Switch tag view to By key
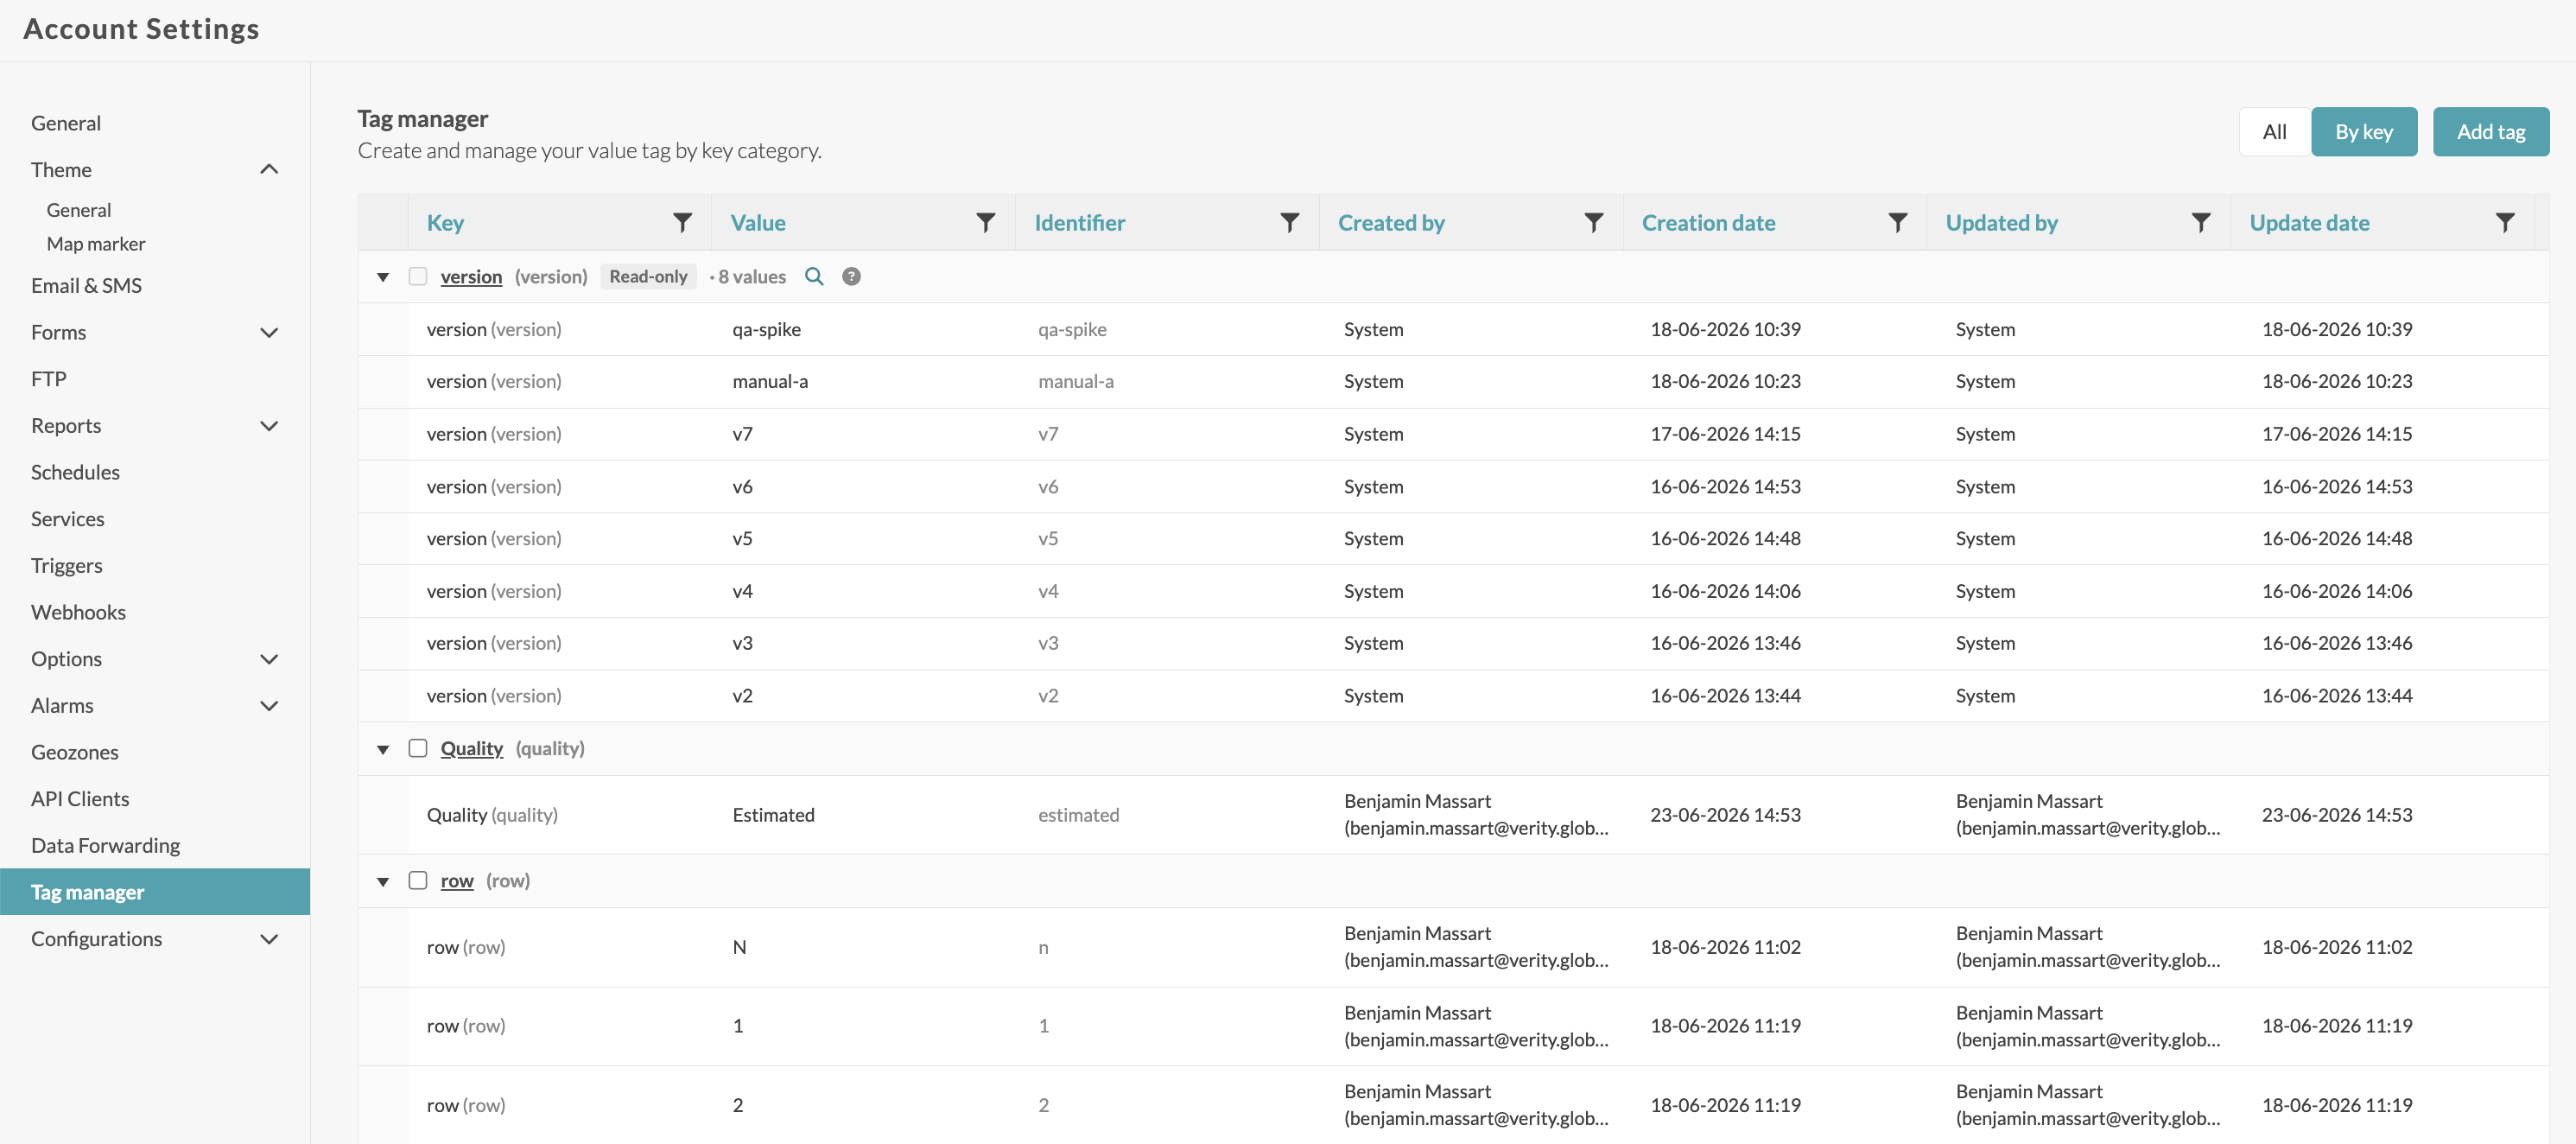Screen dimensions: 2576x1144 tap(2364, 132)
